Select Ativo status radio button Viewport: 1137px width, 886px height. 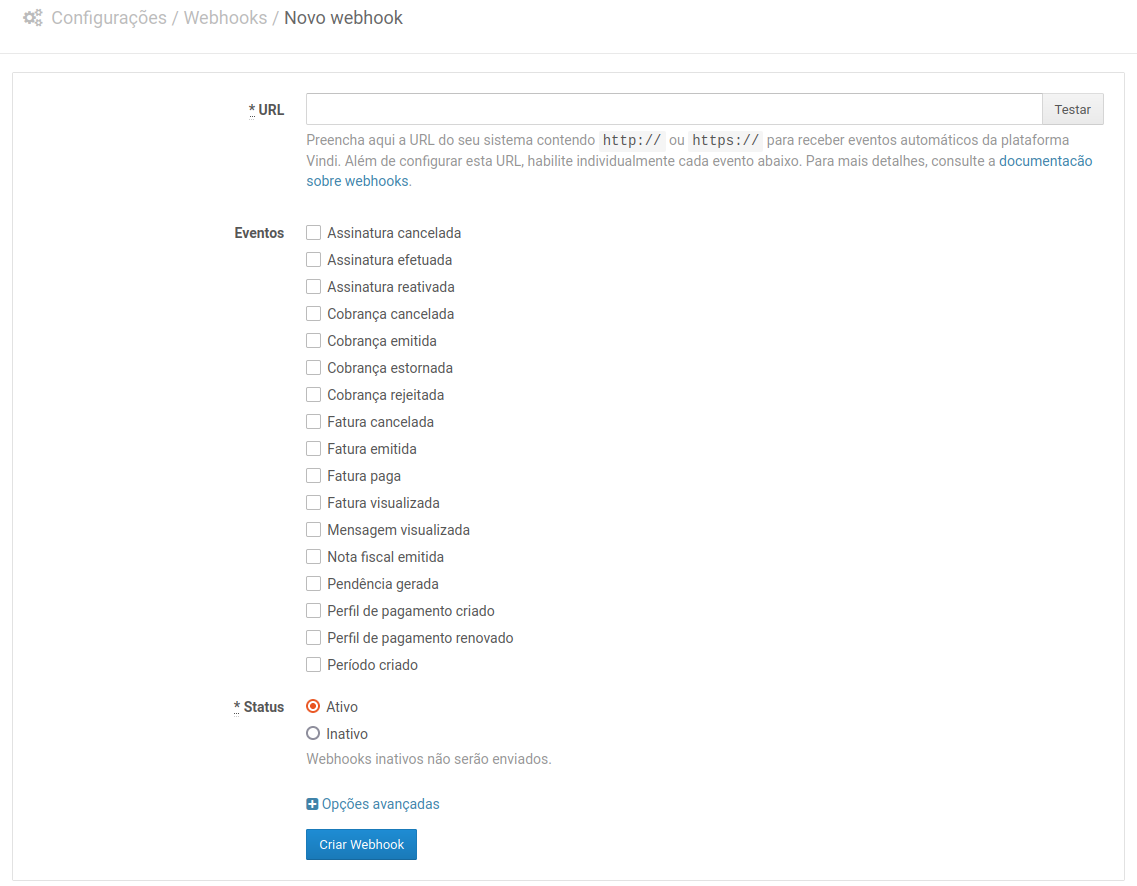pos(313,706)
